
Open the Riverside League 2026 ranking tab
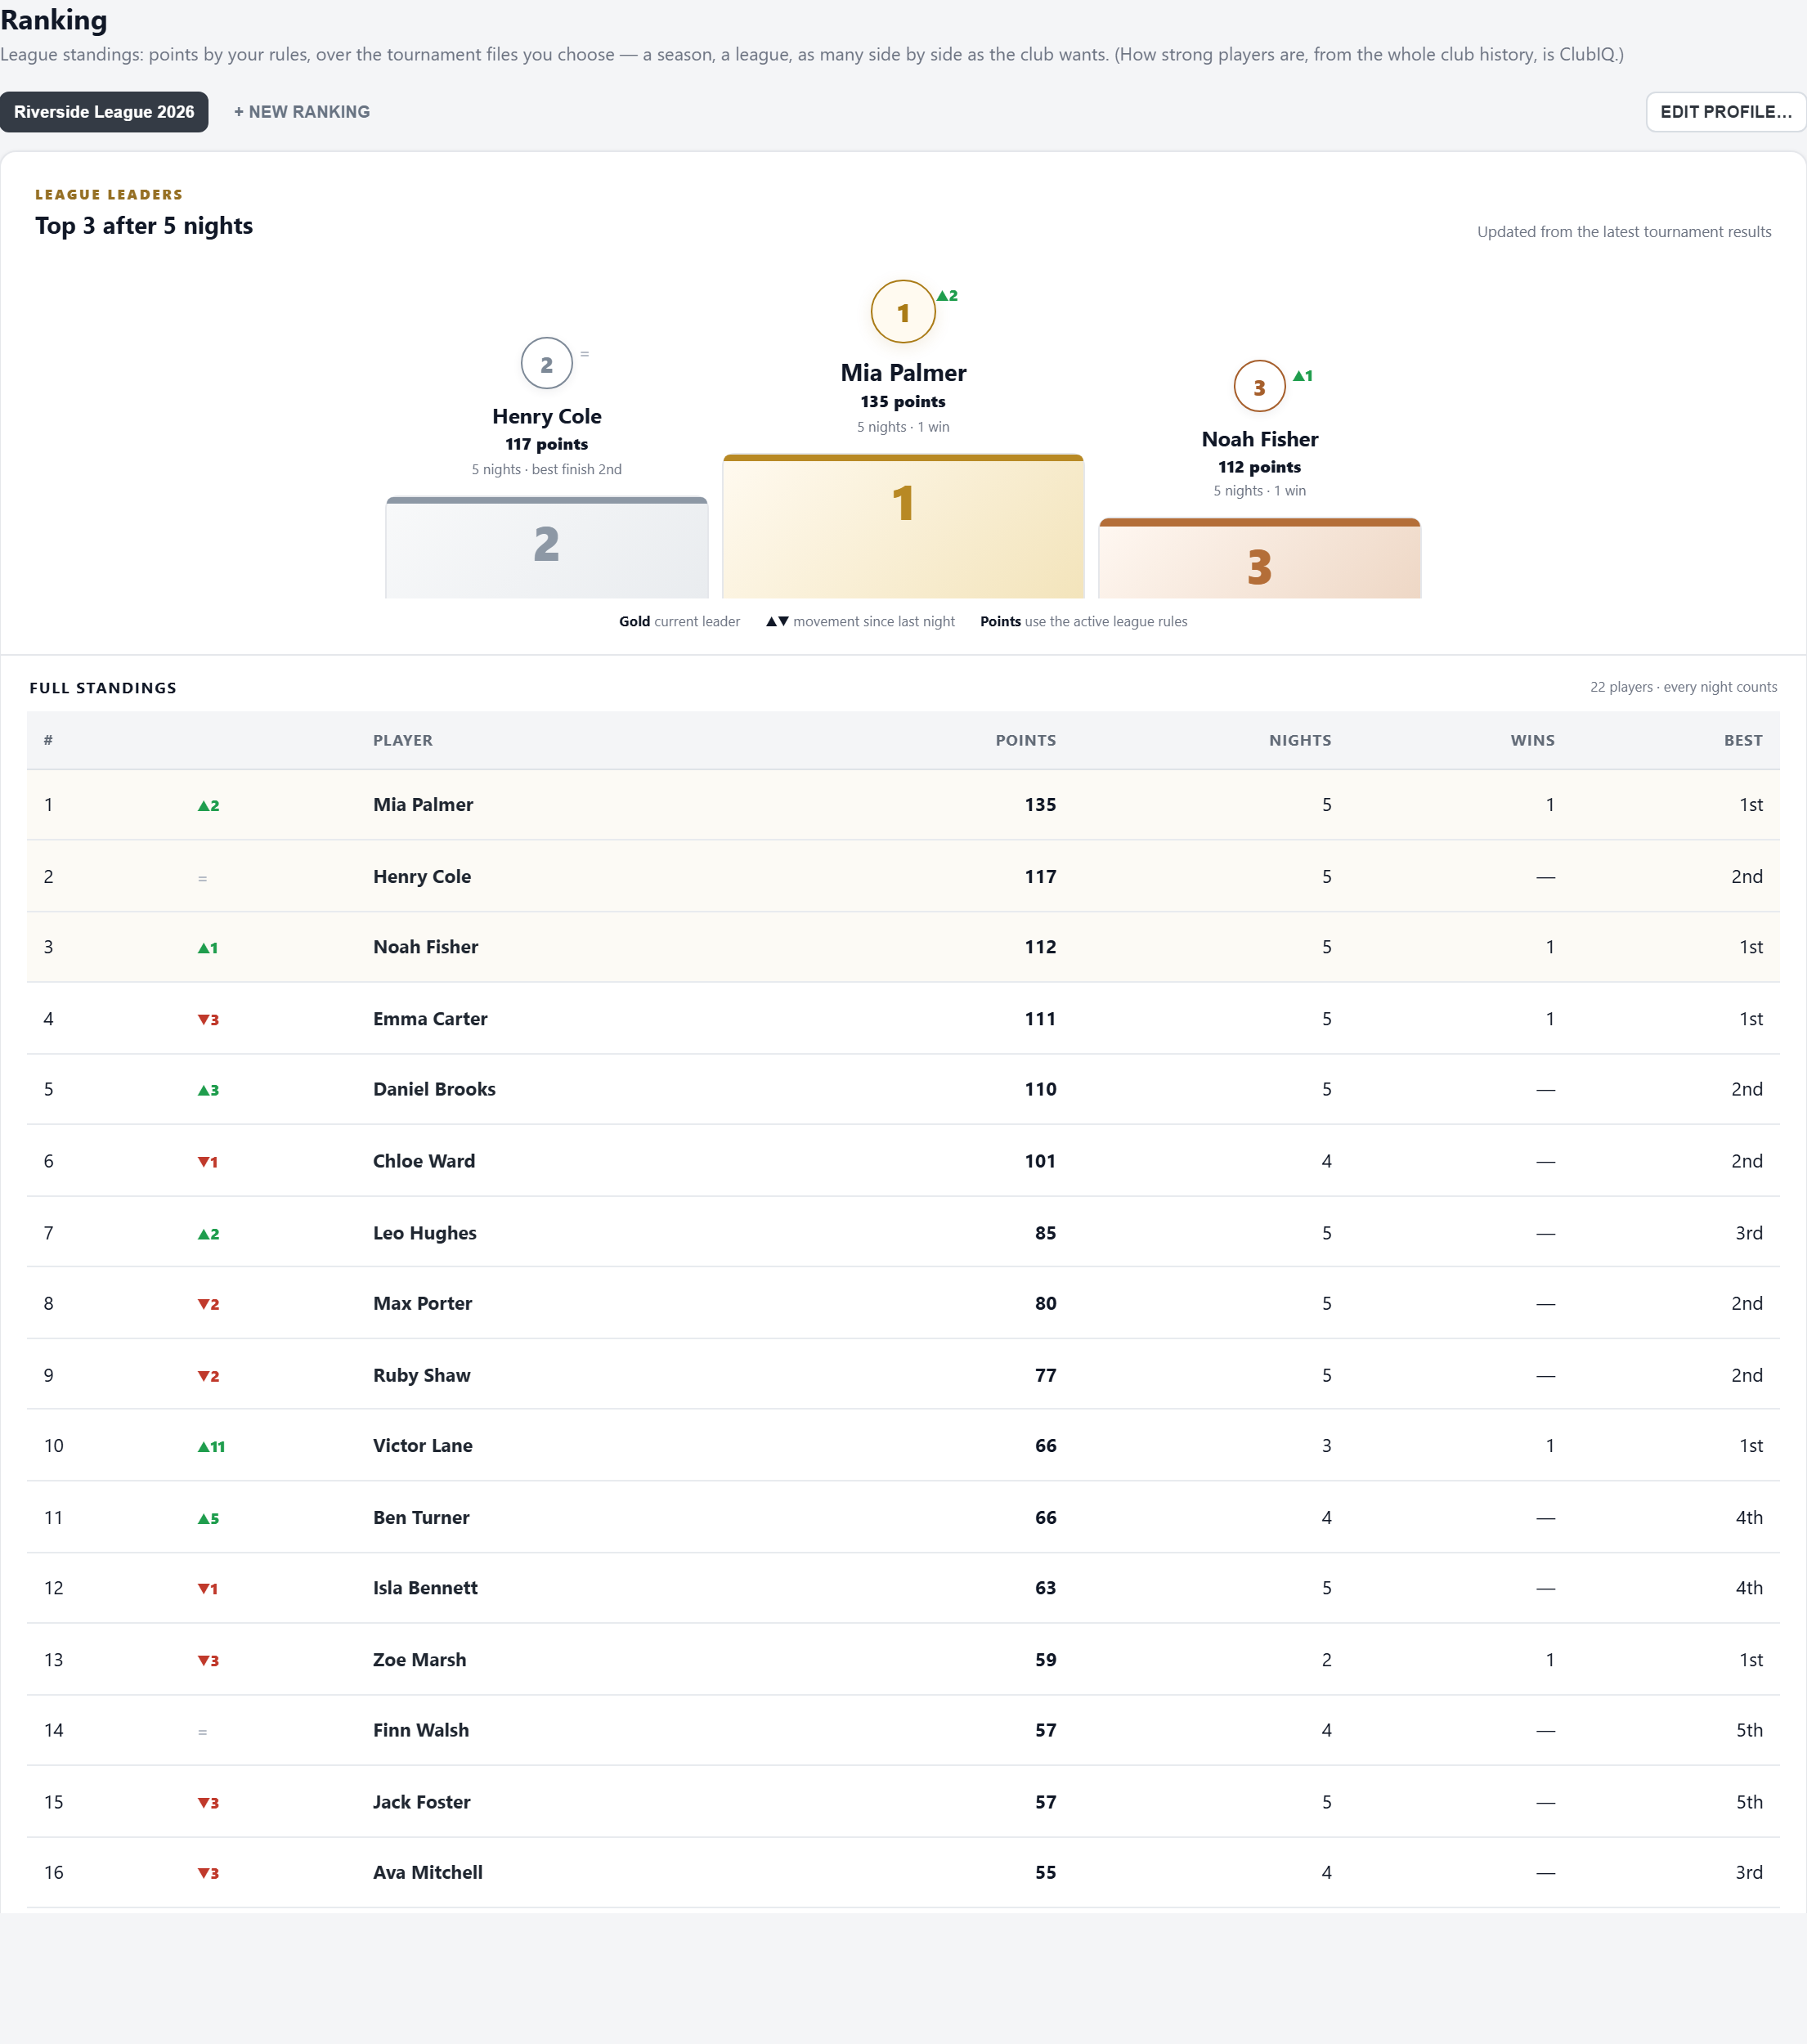[x=104, y=112]
